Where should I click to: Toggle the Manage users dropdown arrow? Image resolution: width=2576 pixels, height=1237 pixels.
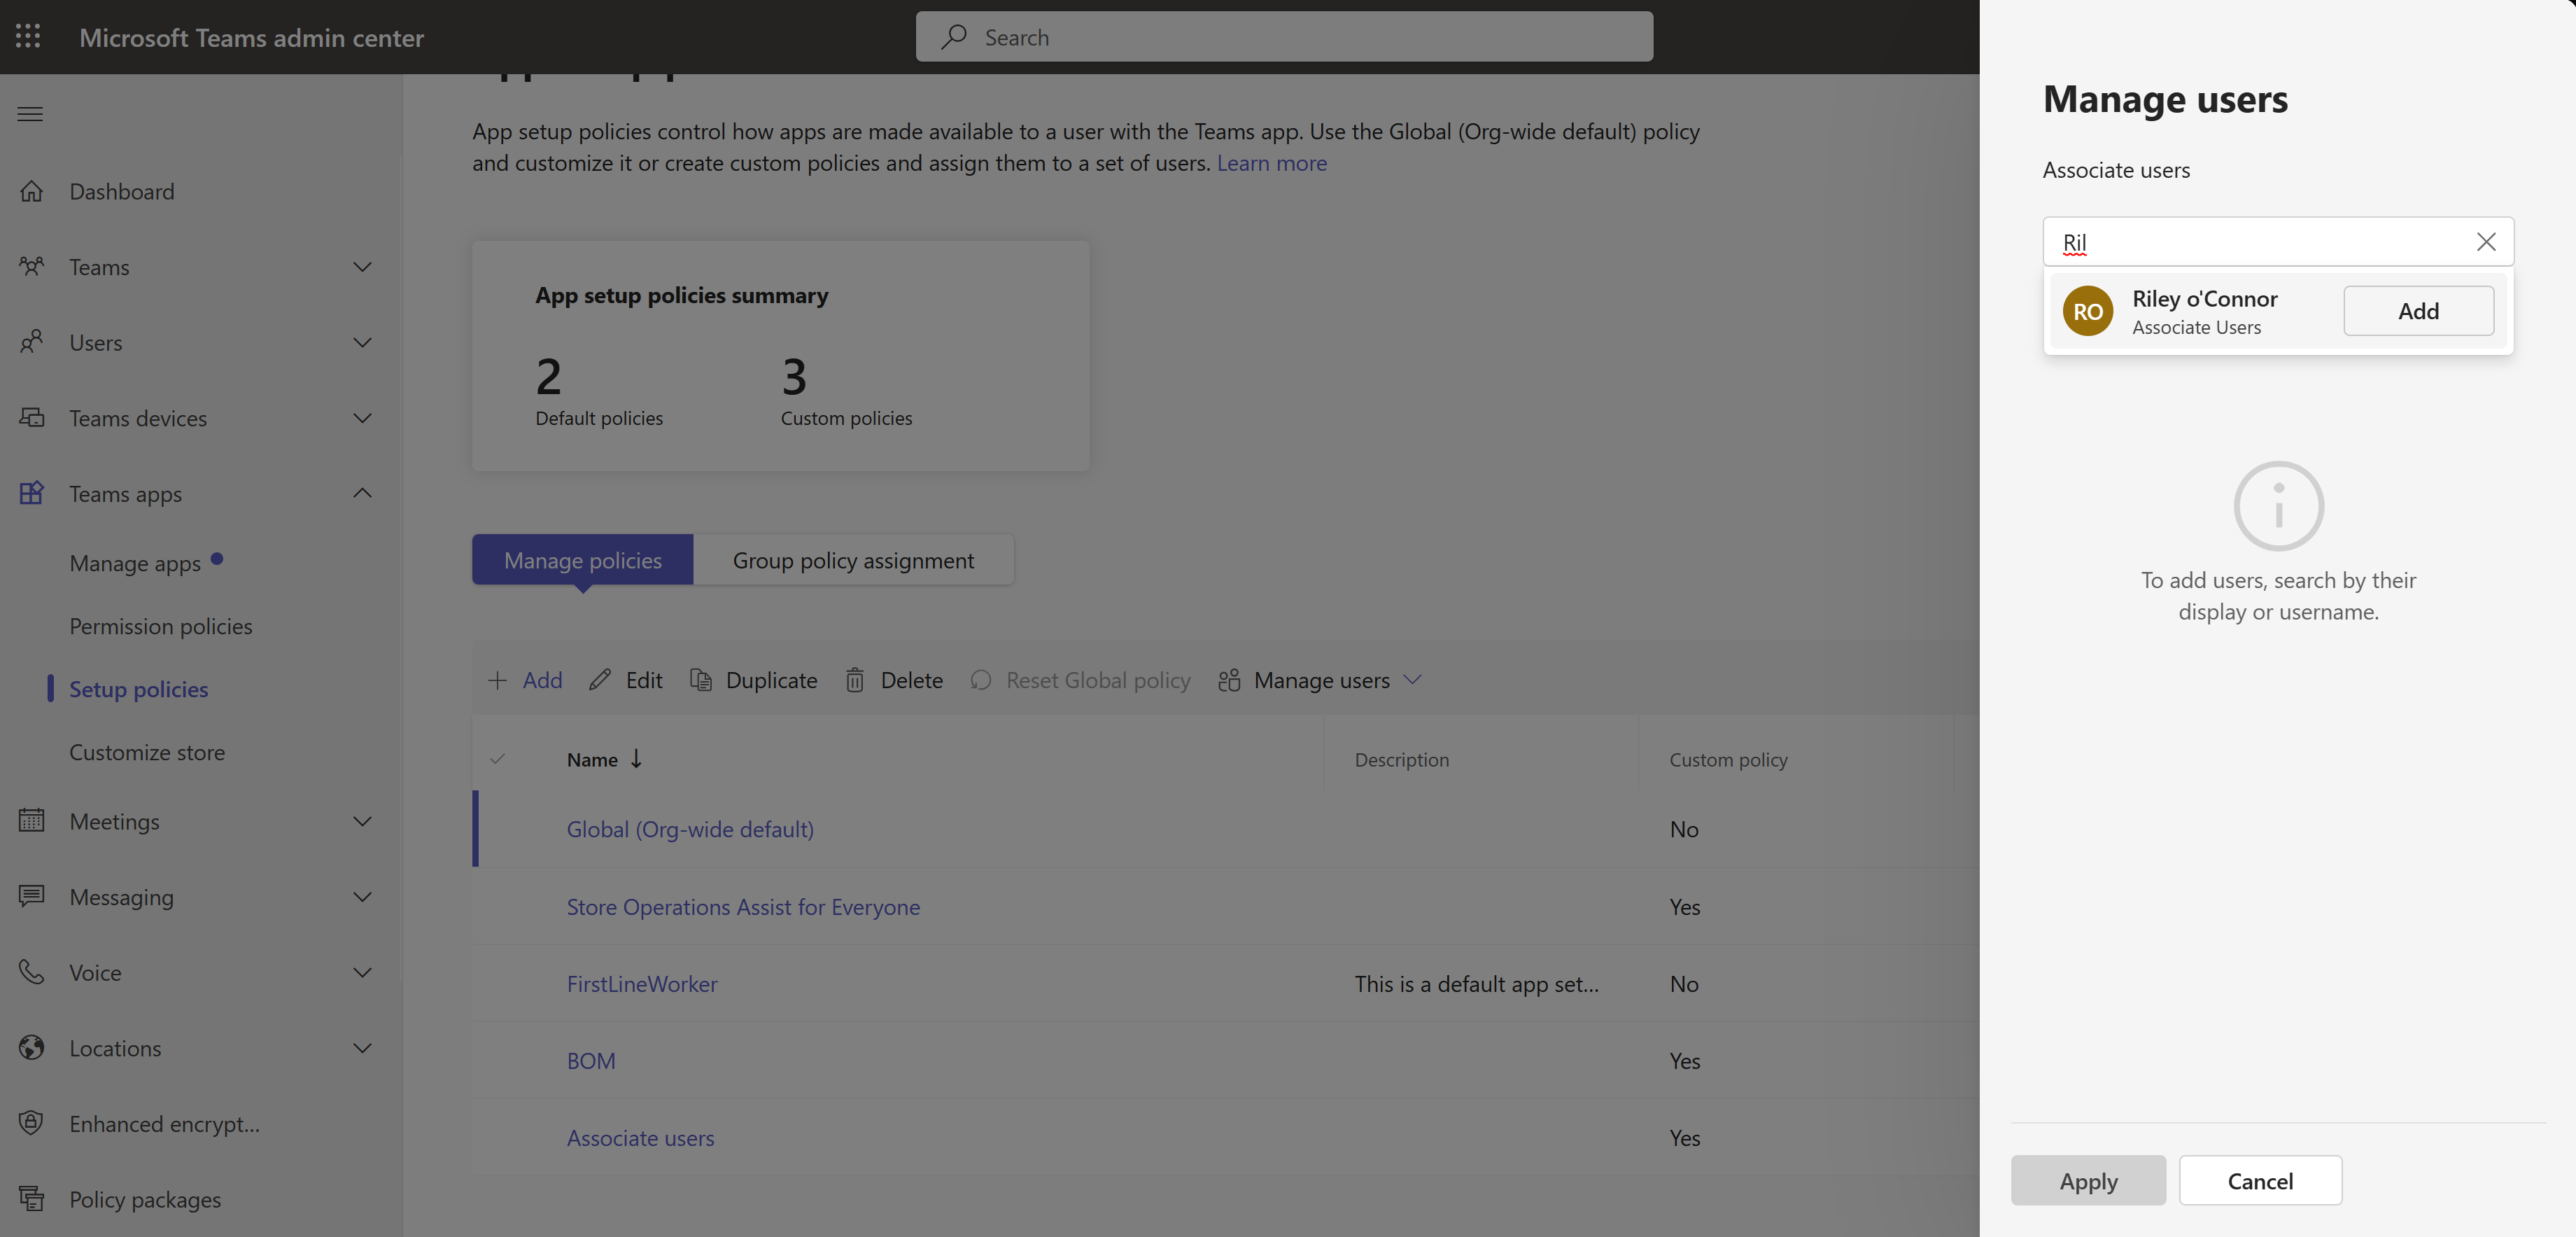(x=1412, y=680)
